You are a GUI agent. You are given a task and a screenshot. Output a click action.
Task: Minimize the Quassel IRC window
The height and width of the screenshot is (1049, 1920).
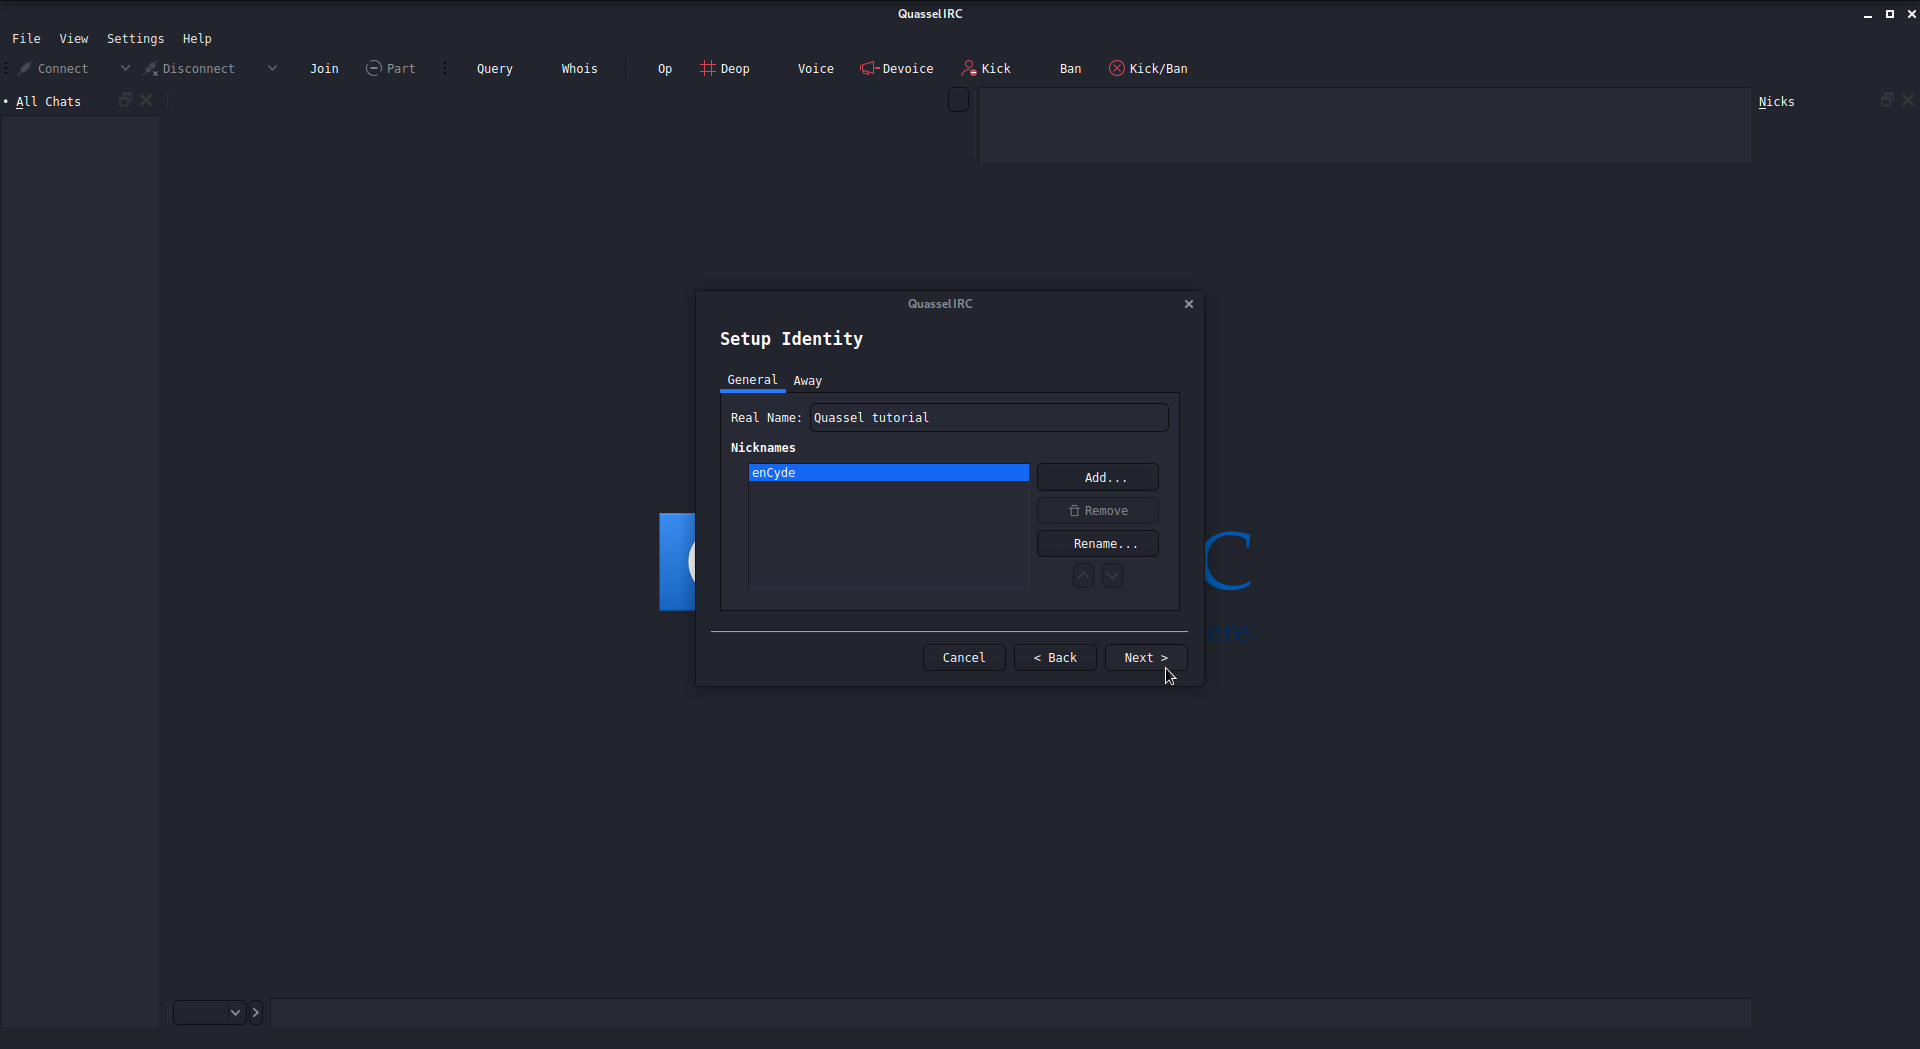[1867, 14]
